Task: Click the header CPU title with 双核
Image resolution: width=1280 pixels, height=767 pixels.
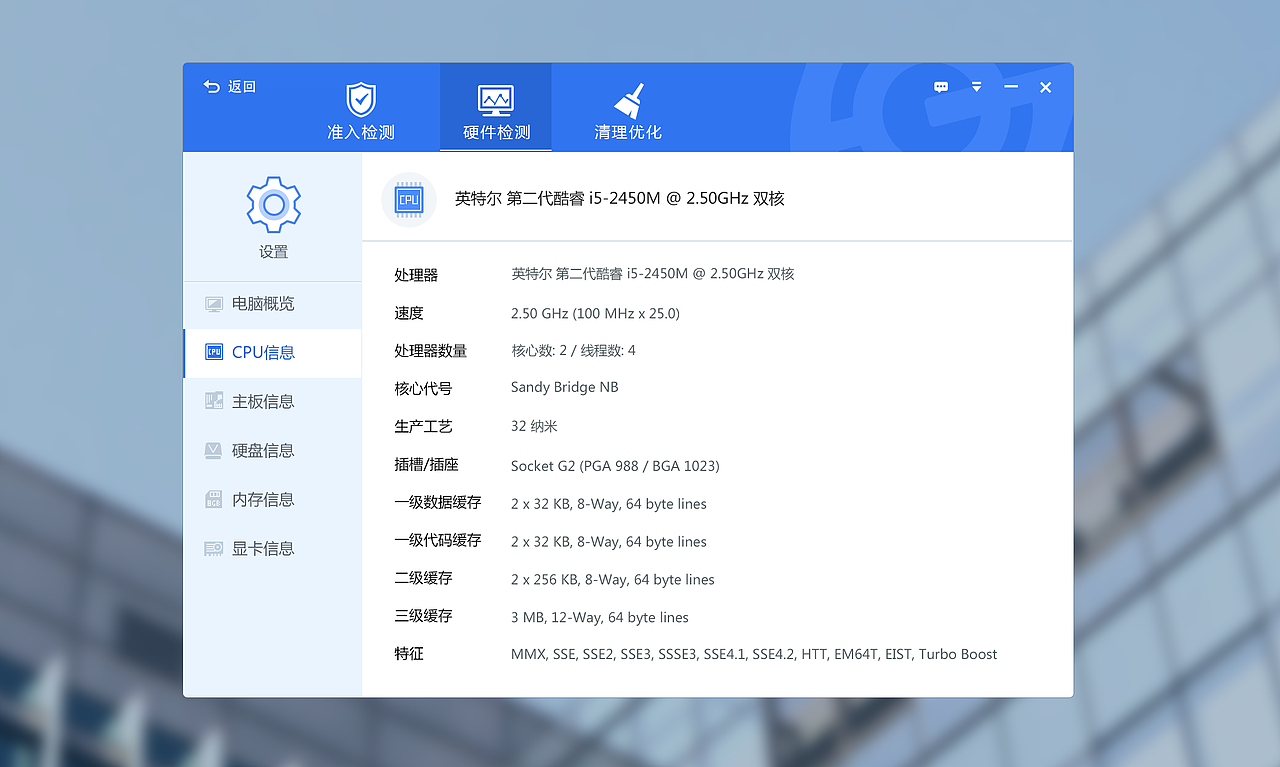Action: pyautogui.click(x=619, y=199)
